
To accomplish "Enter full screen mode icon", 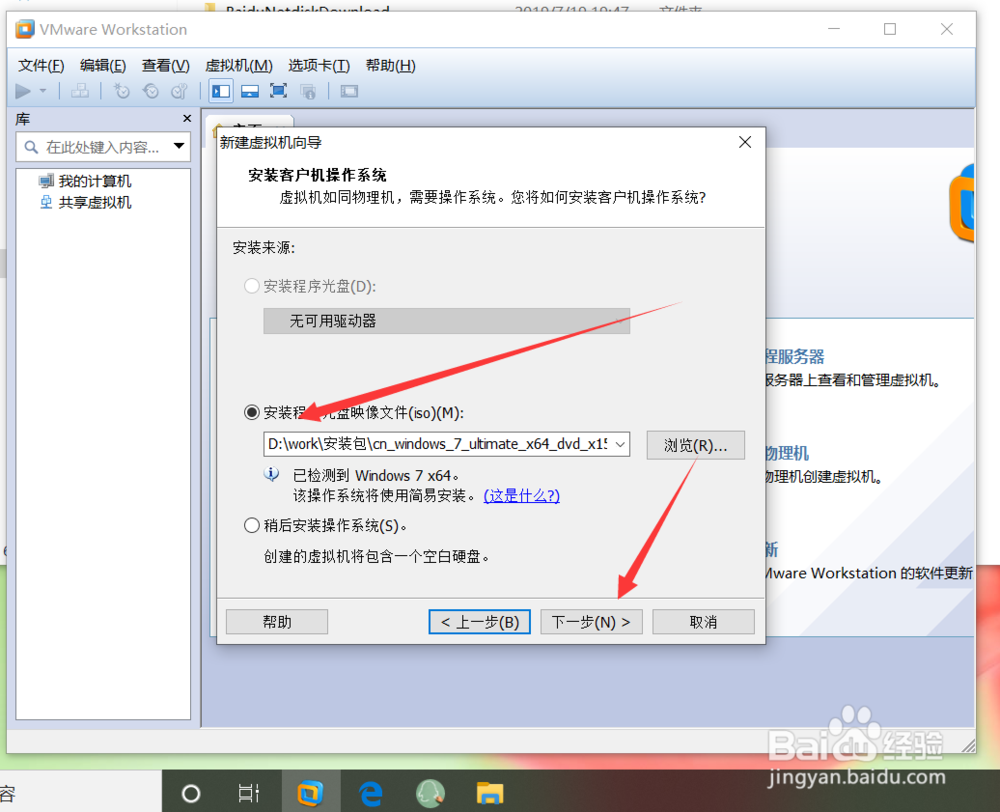I will [x=277, y=91].
